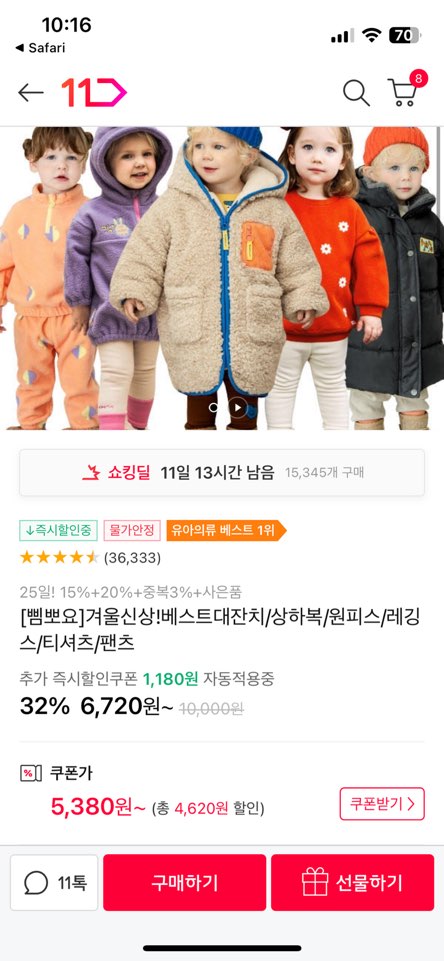Tap the 쇼킹딜 lightning icon
Image resolution: width=444 pixels, height=961 pixels.
pos(91,473)
